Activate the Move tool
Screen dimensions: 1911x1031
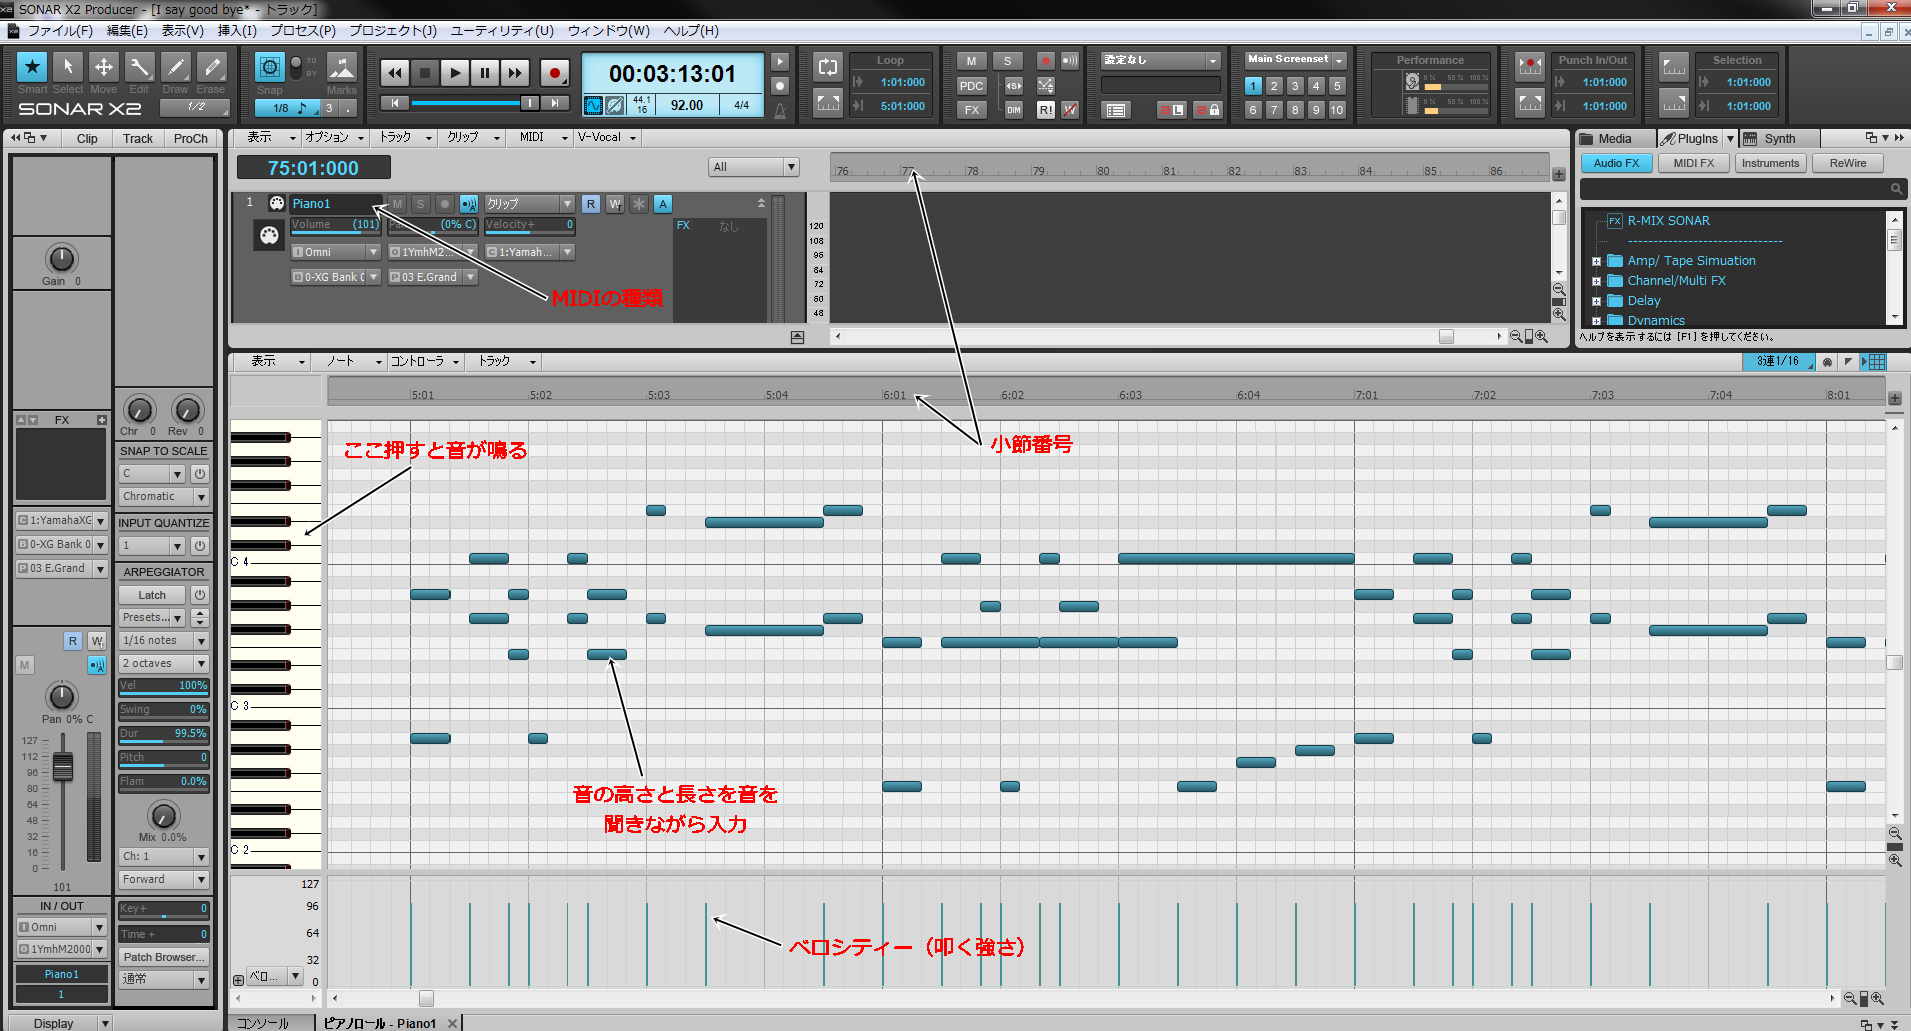point(104,67)
